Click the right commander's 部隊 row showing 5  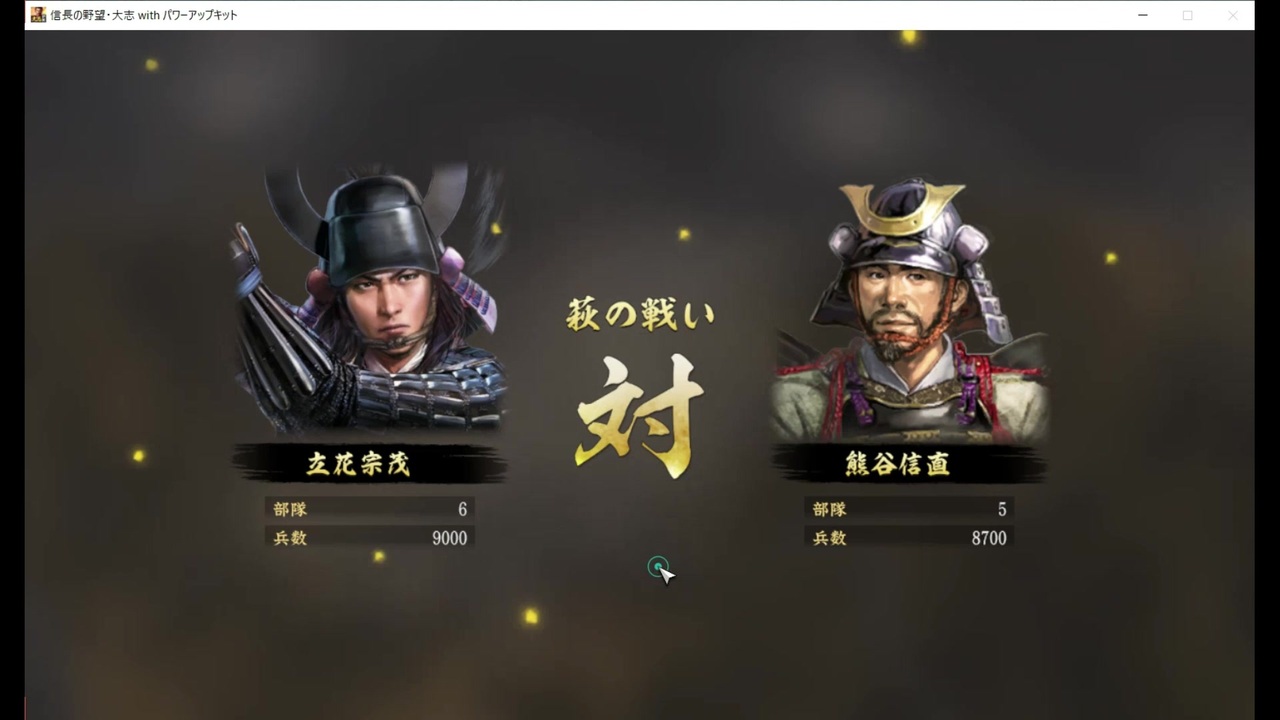pyautogui.click(x=908, y=509)
